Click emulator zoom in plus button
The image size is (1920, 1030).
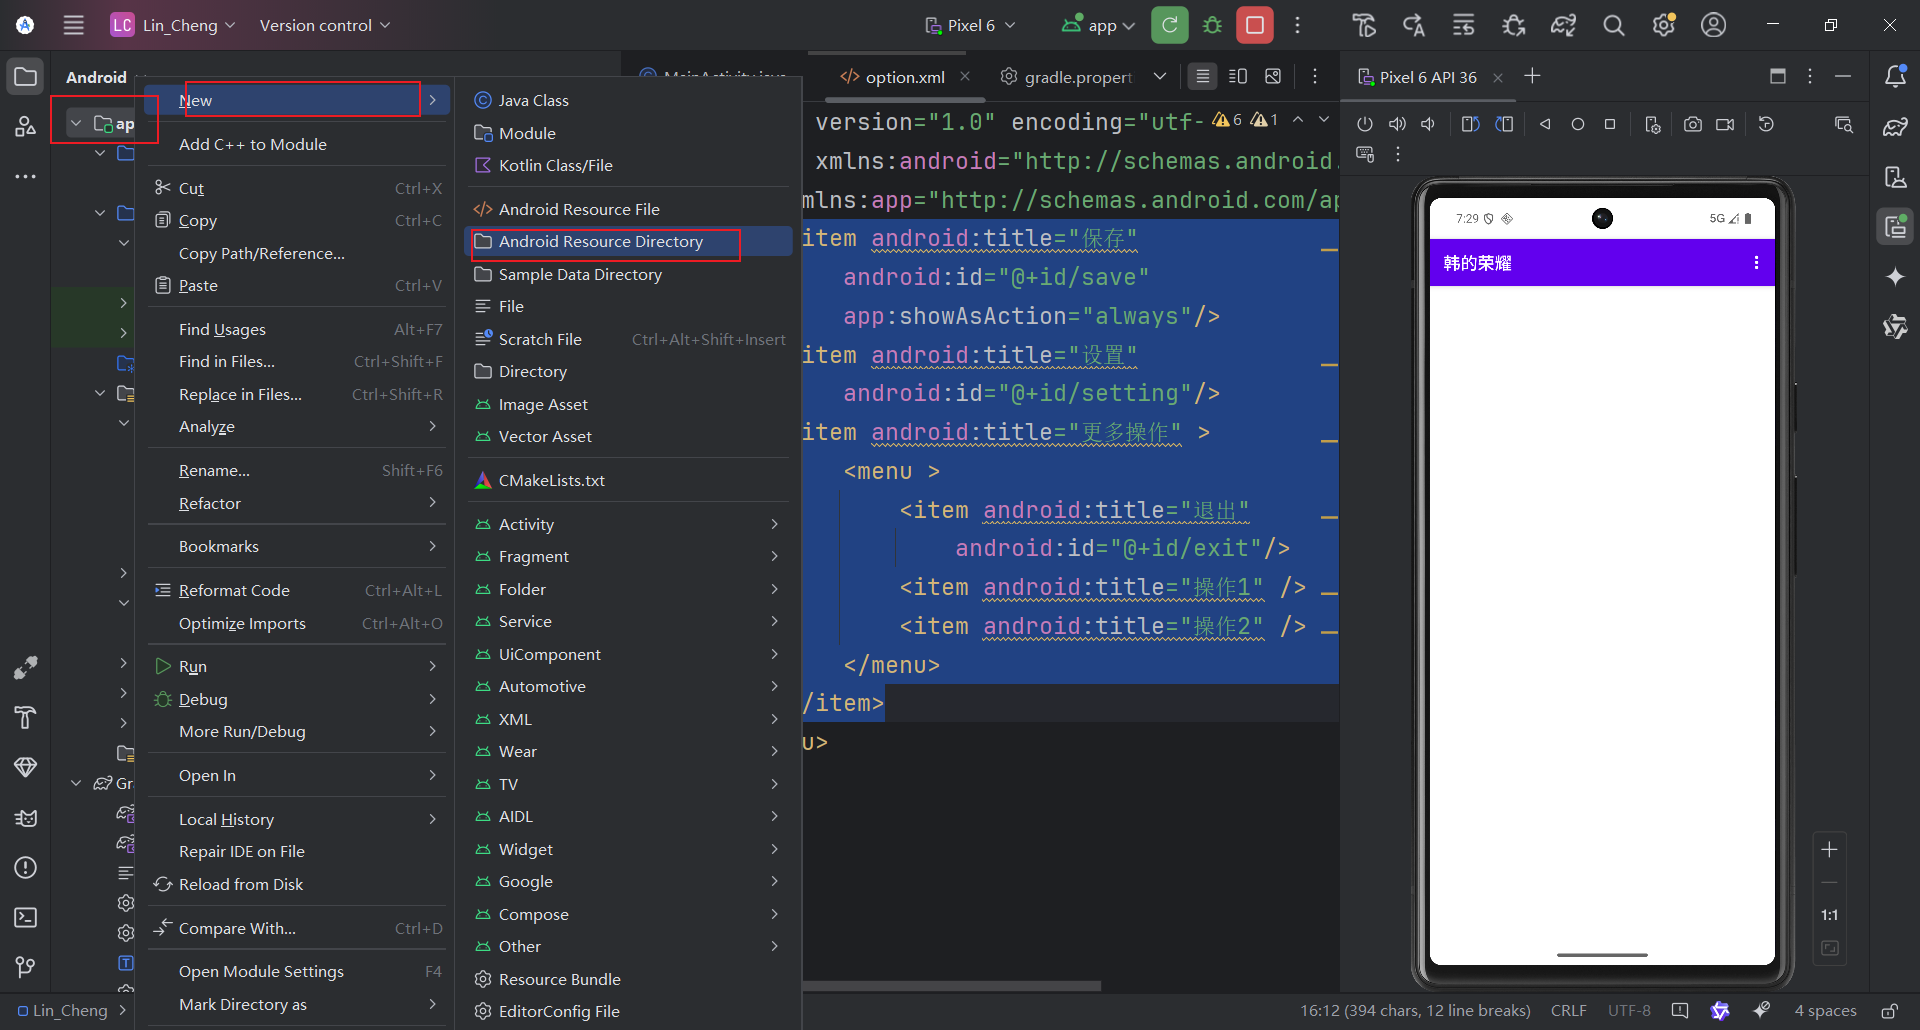click(x=1829, y=849)
